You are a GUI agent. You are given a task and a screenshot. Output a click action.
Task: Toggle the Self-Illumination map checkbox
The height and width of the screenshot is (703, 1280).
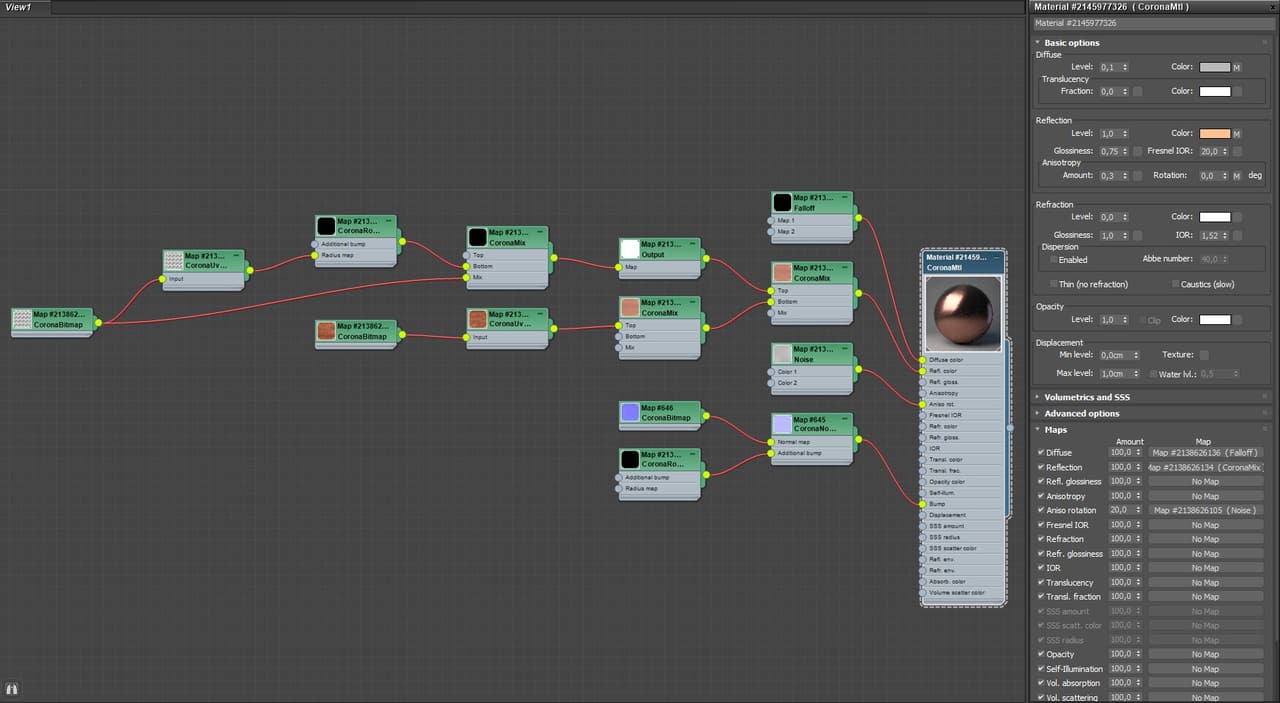1041,669
